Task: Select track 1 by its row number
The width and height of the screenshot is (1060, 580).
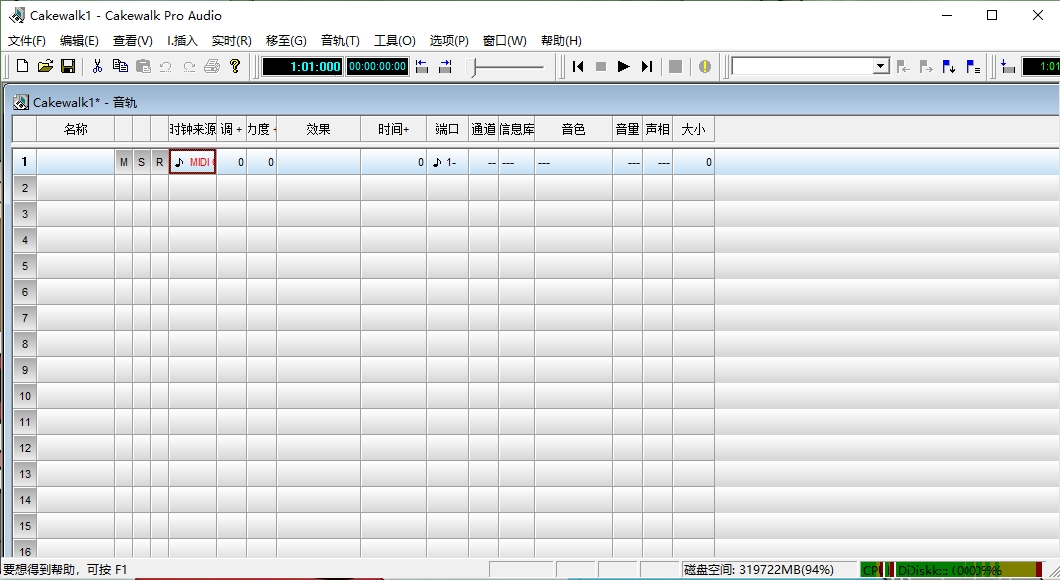Action: (23, 161)
